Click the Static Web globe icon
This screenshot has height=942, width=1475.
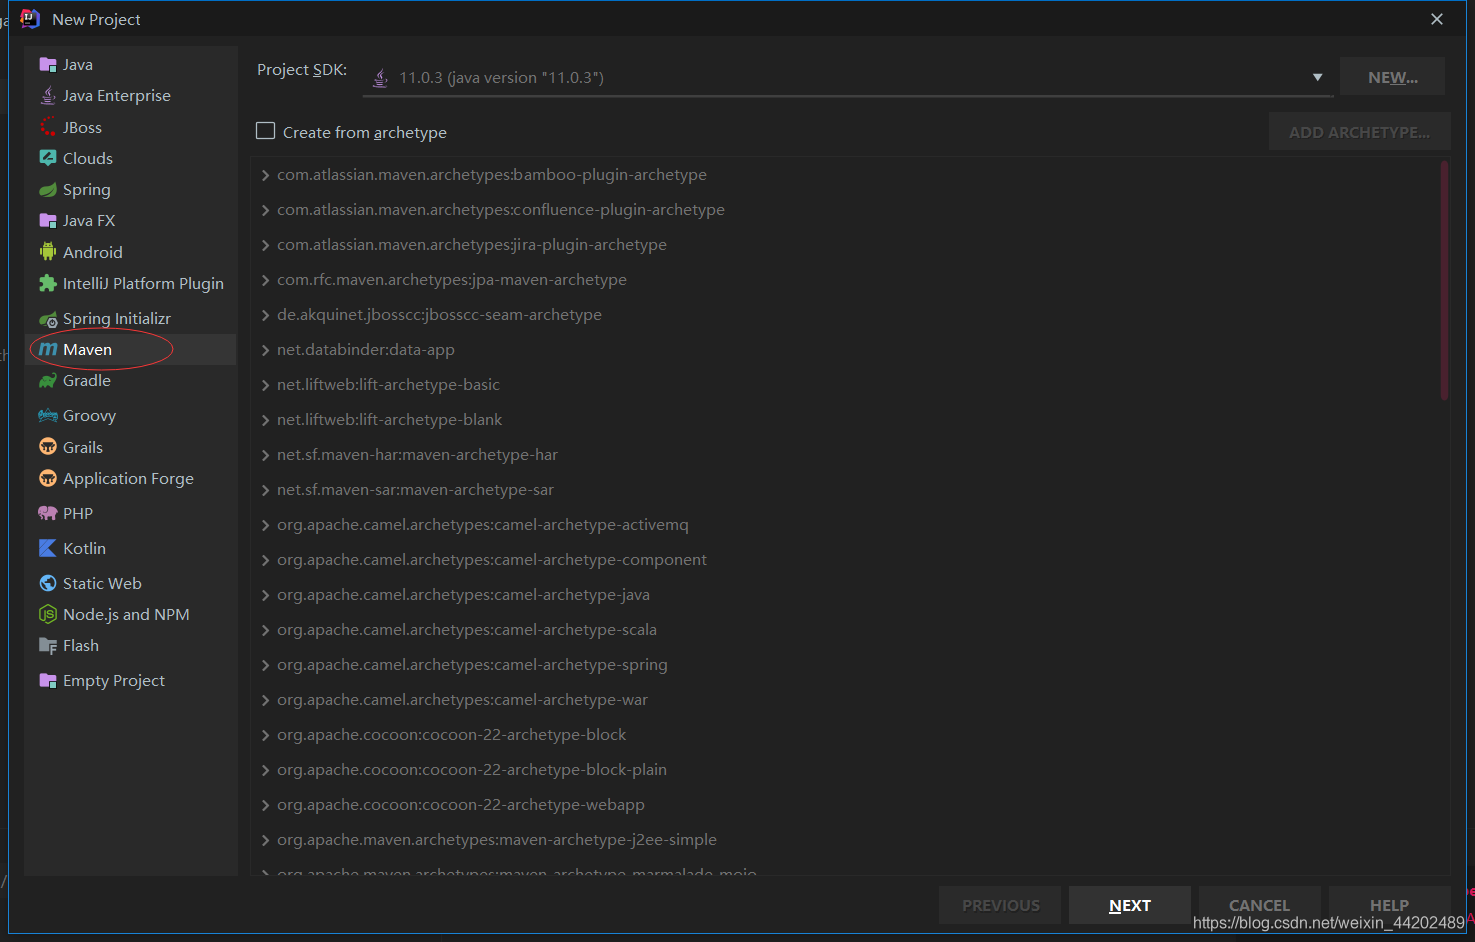point(47,583)
